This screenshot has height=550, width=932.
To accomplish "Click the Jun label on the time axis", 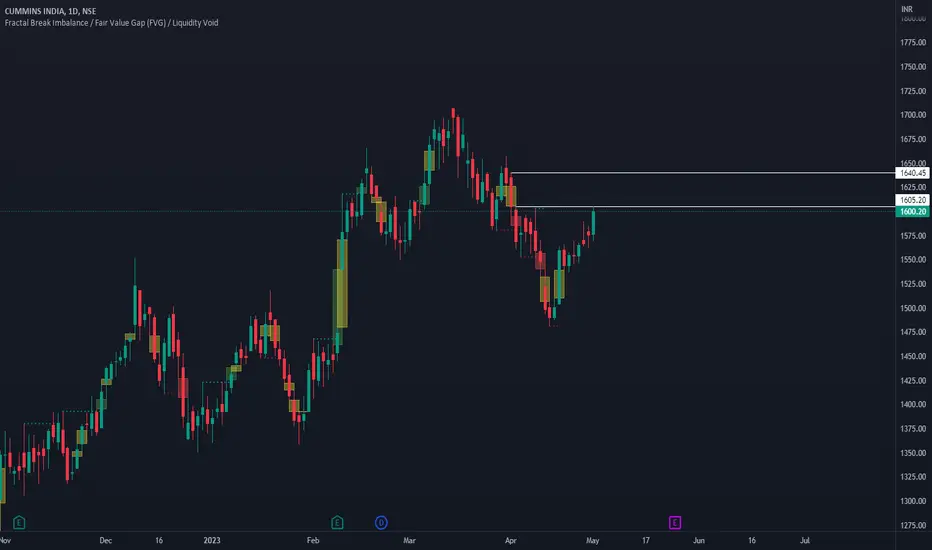I will click(x=698, y=540).
